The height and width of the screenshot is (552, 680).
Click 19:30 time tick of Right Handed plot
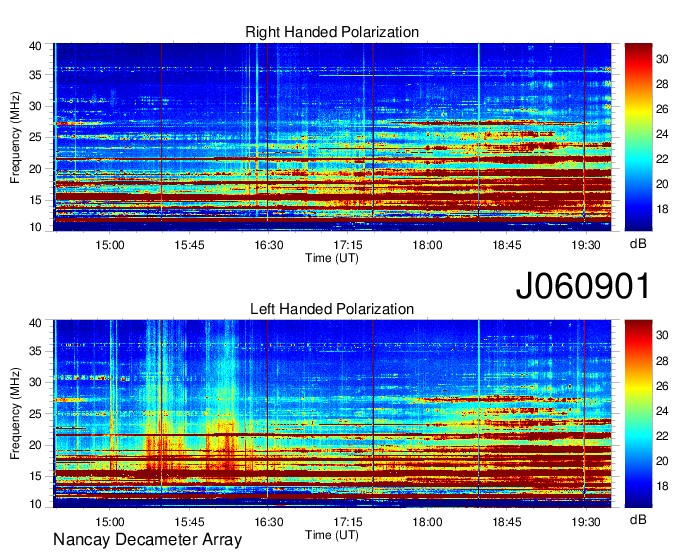[586, 245]
